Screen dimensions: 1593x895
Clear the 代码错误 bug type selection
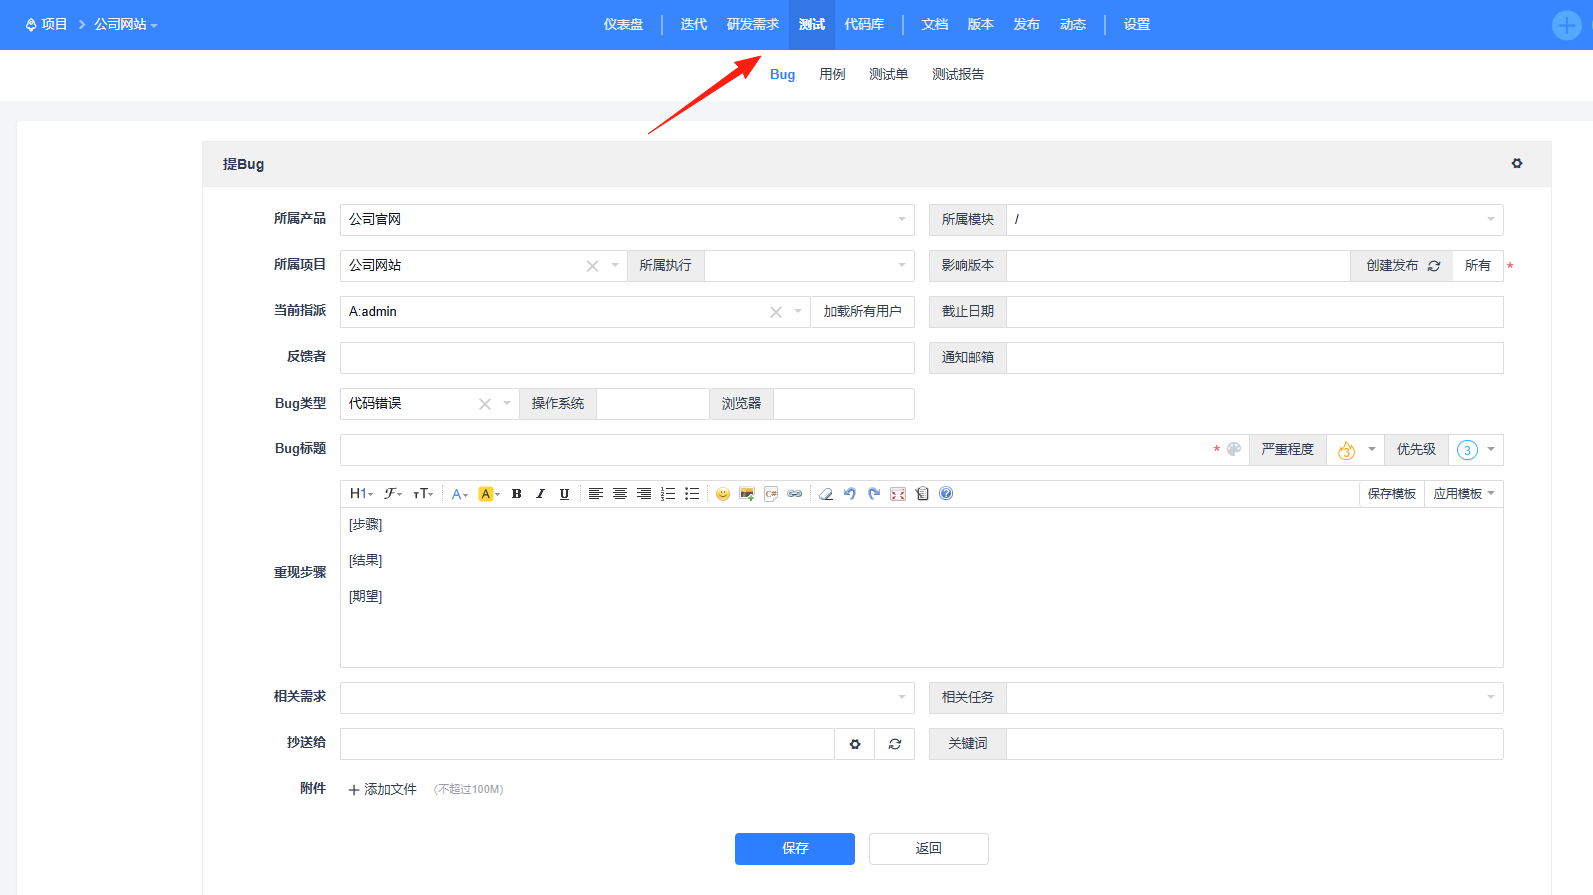pyautogui.click(x=485, y=404)
